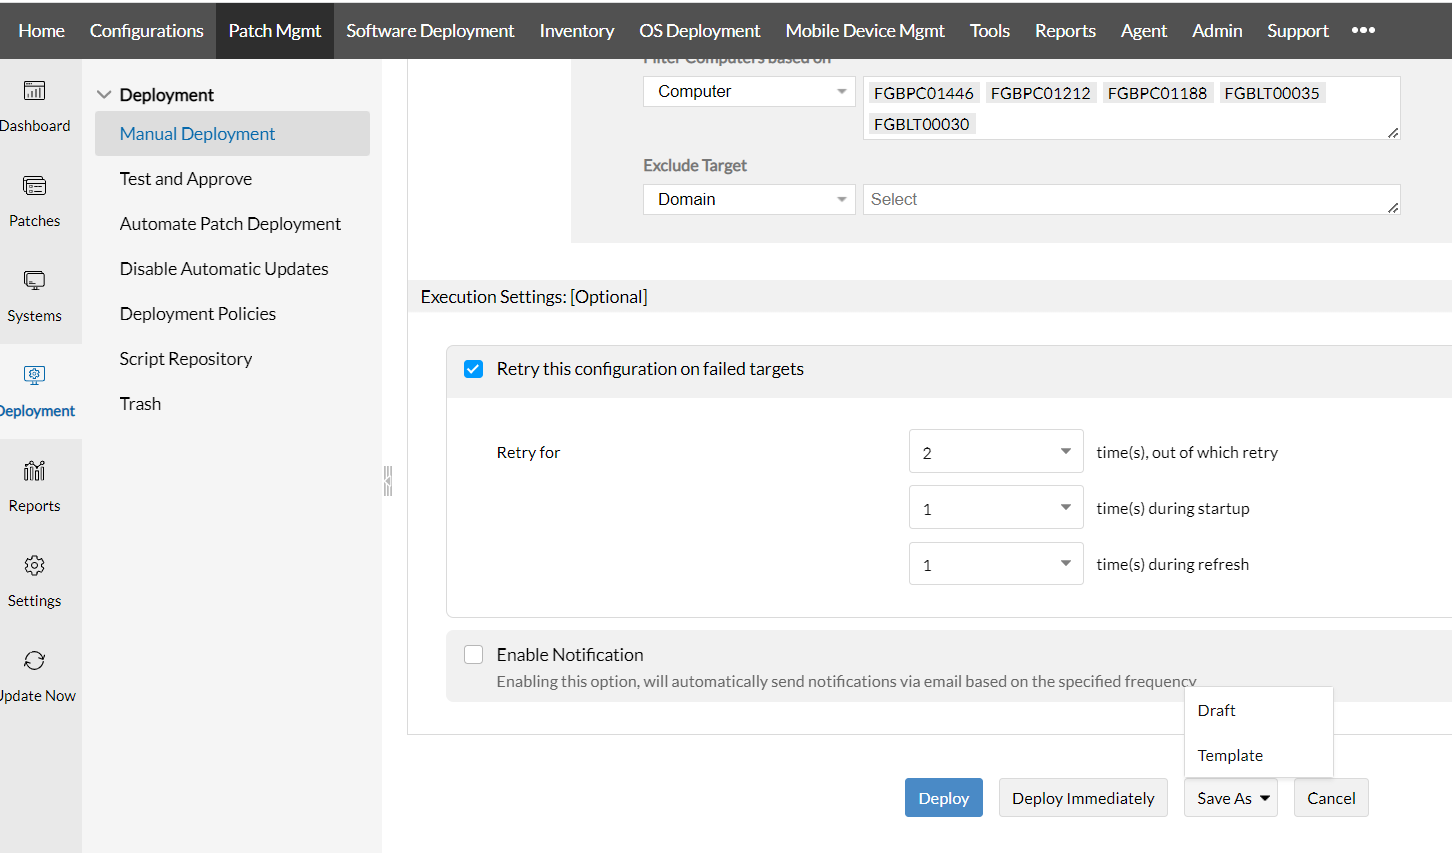
Task: Open the times during refresh dropdown
Action: coord(996,564)
